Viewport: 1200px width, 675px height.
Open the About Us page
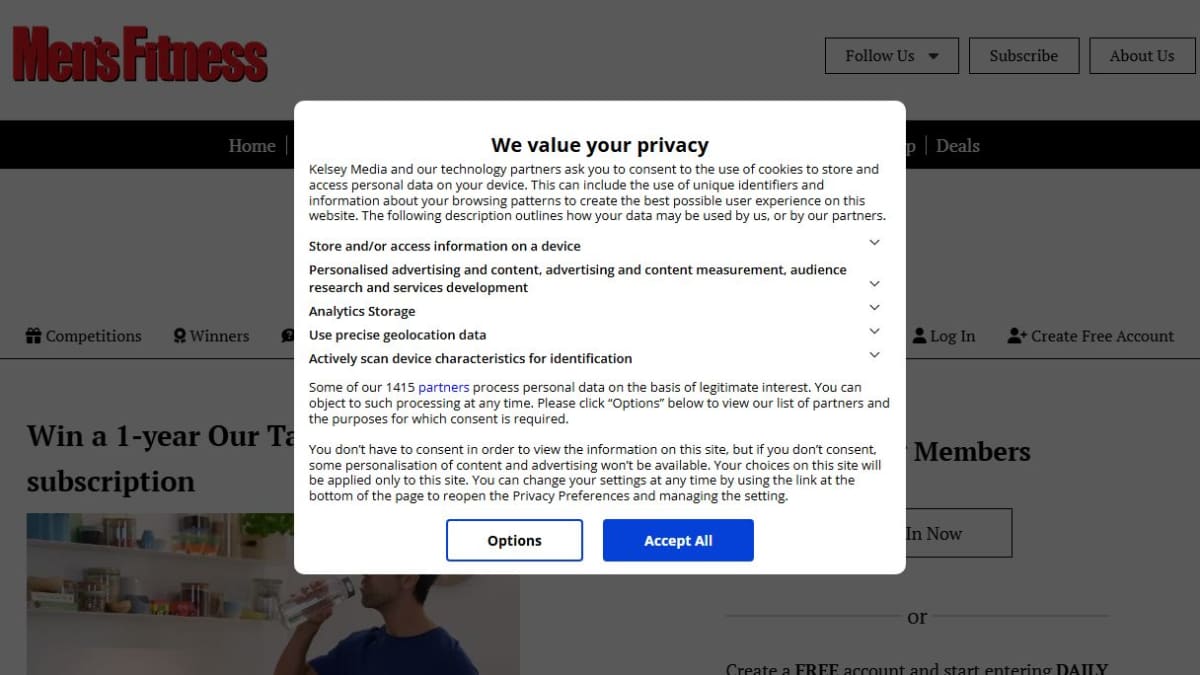[1142, 56]
